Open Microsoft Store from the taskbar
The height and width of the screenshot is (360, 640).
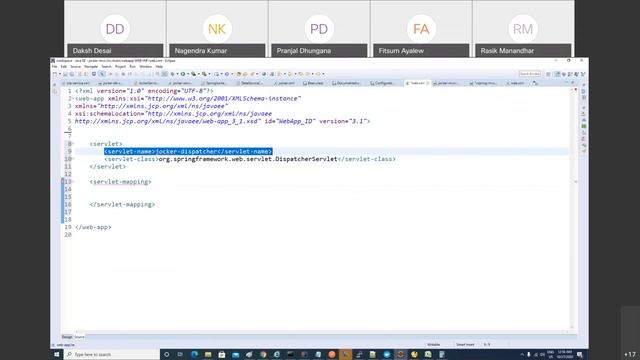tap(222, 354)
